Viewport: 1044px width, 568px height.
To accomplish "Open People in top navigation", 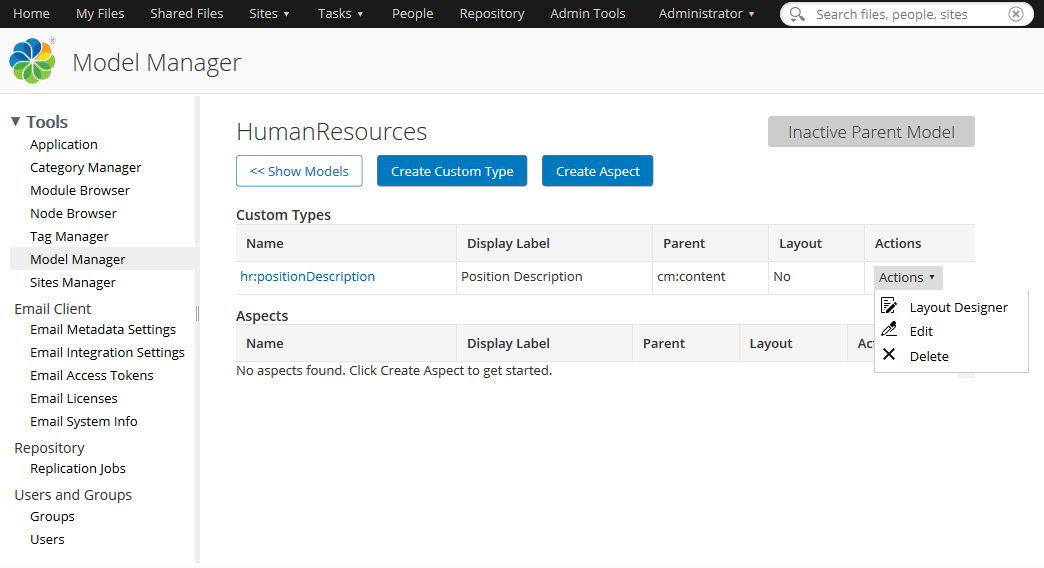I will click(x=412, y=13).
